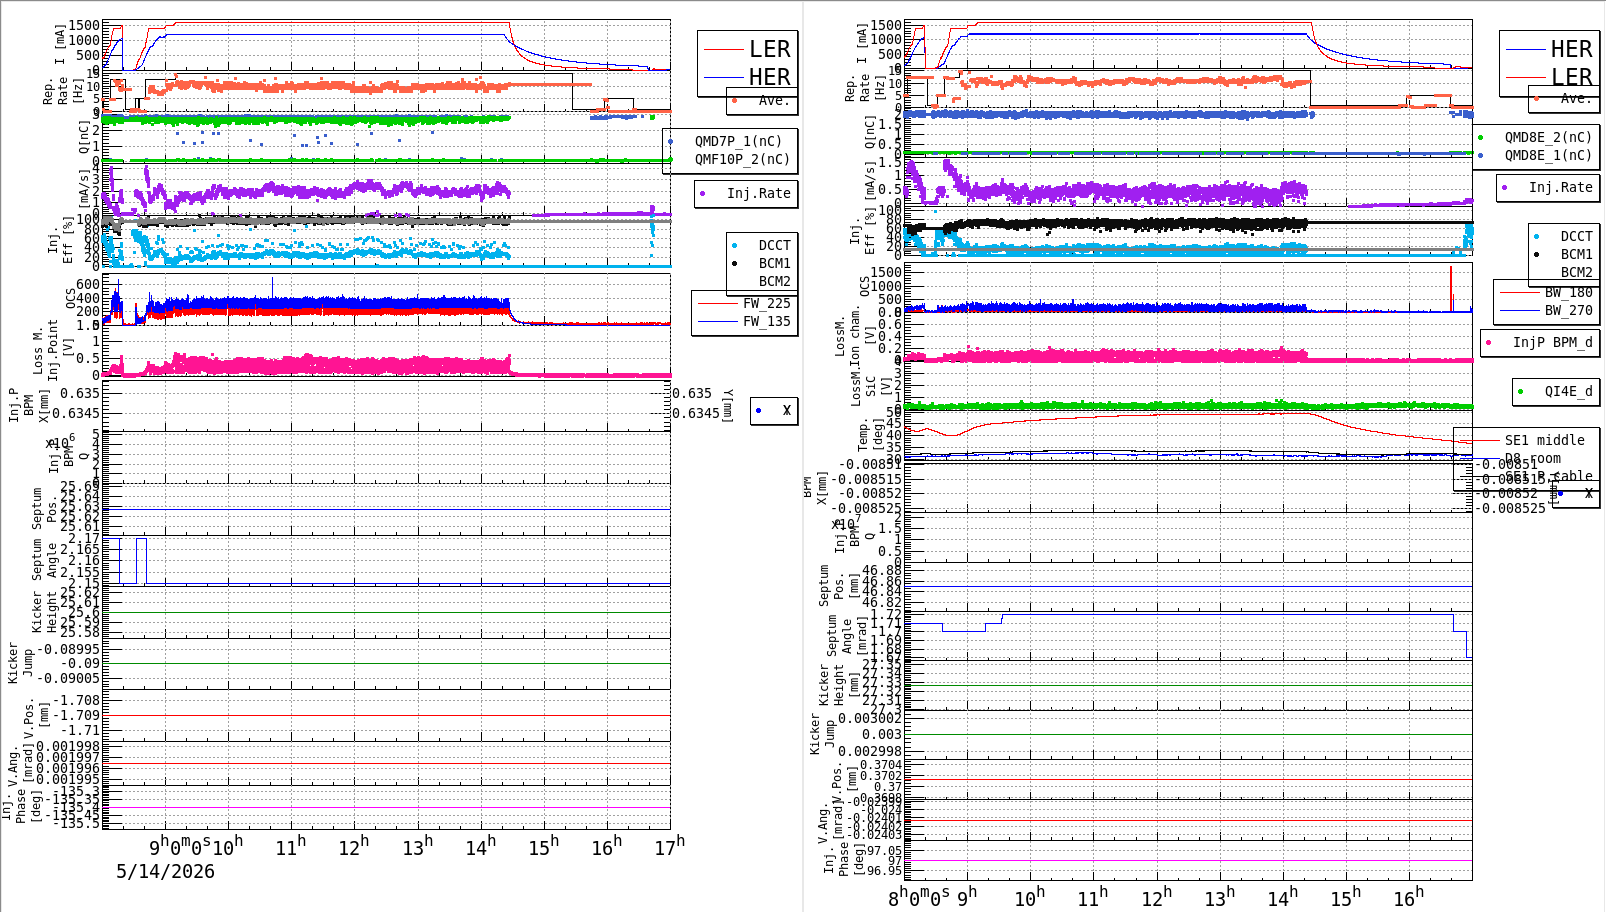The width and height of the screenshot is (1606, 912).
Task: Select the QMD8E_2(nC) legend label
Action: pos(1548,137)
